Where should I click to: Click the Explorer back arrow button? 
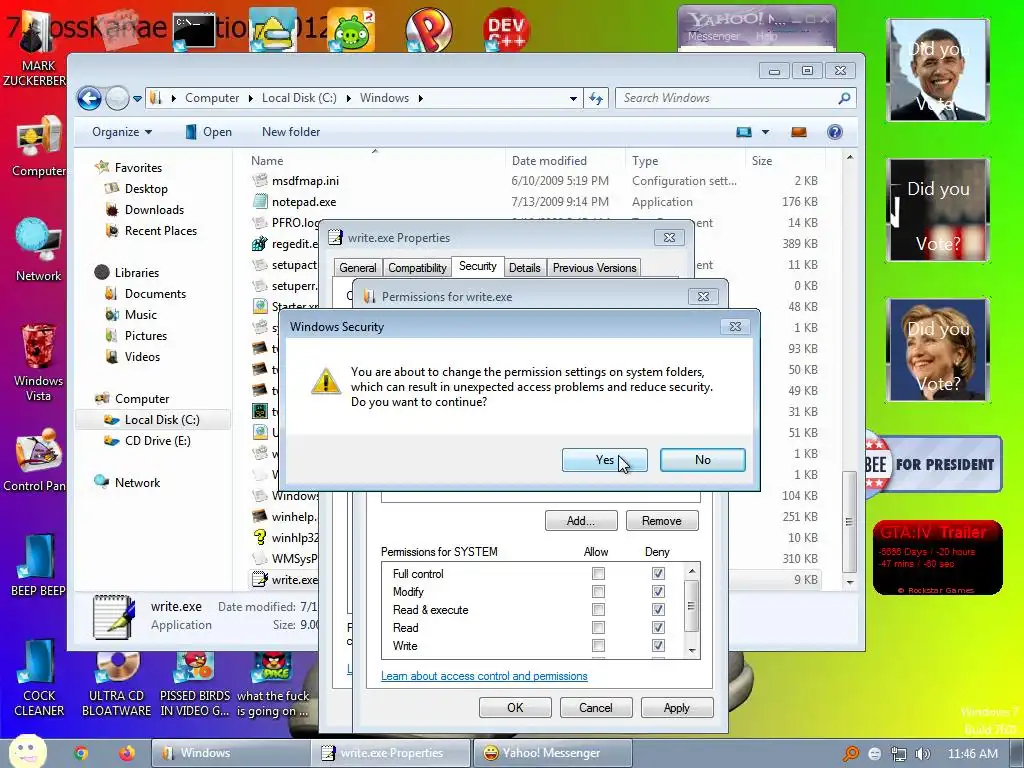[89, 99]
